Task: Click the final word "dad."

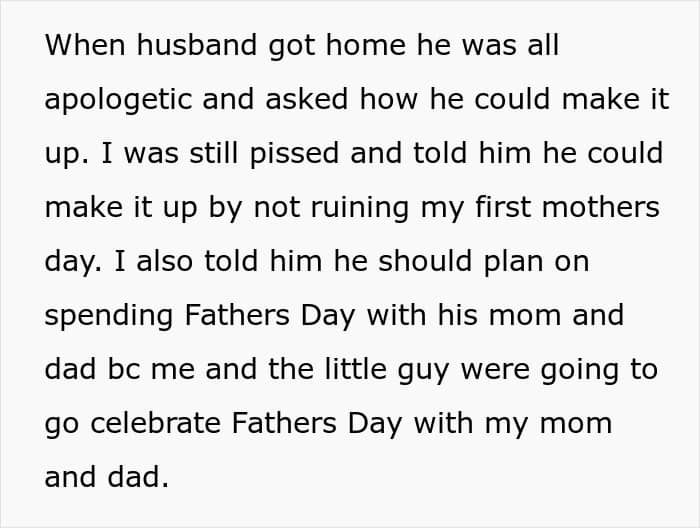Action: [138, 477]
